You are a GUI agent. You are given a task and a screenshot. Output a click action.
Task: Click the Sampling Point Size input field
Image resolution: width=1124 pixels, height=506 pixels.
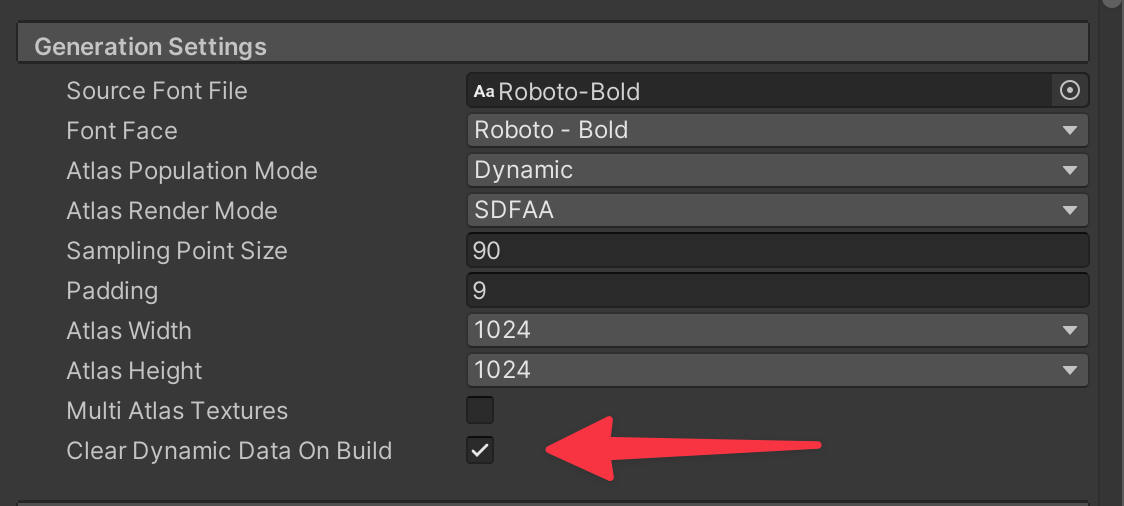[777, 250]
